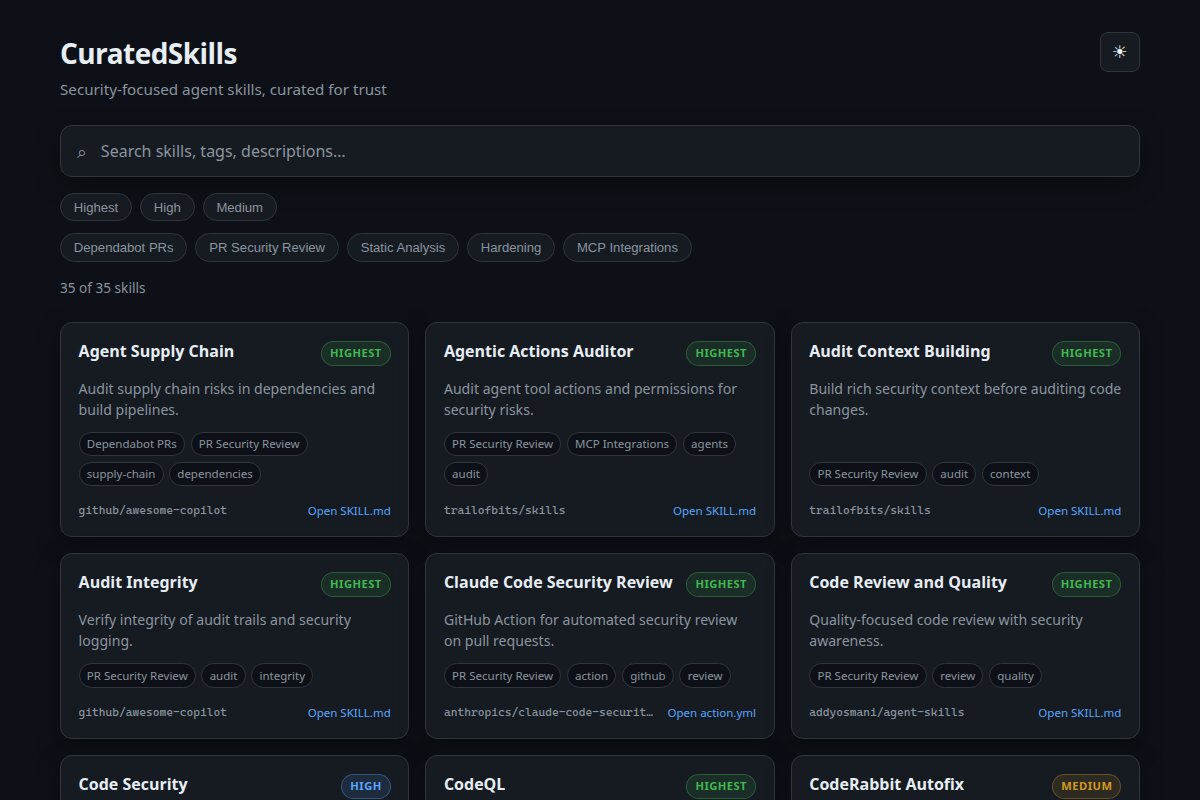Open SKILL.md for Agent Supply Chain
The image size is (1200, 800).
tap(349, 511)
